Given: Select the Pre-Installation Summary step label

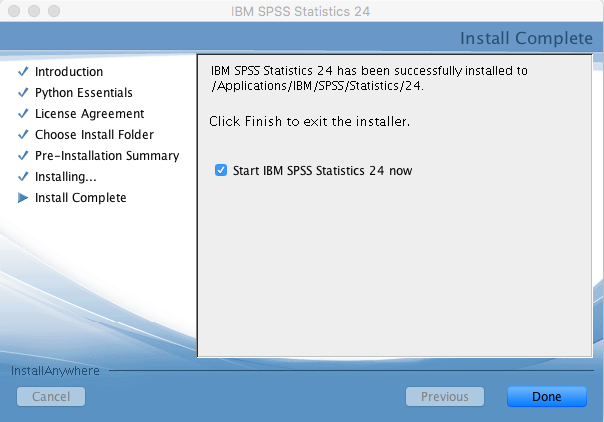Looking at the screenshot, I should point(107,156).
